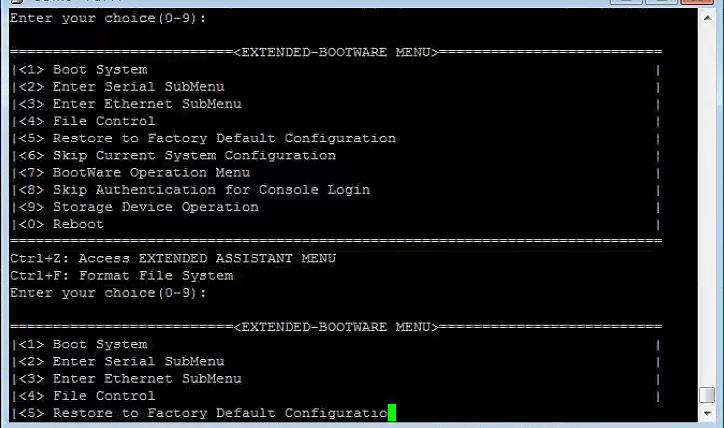Click the Storage Device Operation entry
The width and height of the screenshot is (724, 428).
pos(155,207)
